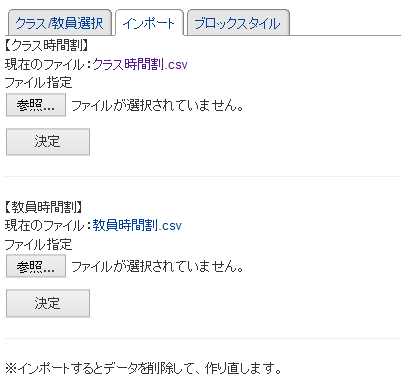Click the no-file-selected text in クラス時間割 section
Viewport: 401px width, 387px height.
[157, 105]
